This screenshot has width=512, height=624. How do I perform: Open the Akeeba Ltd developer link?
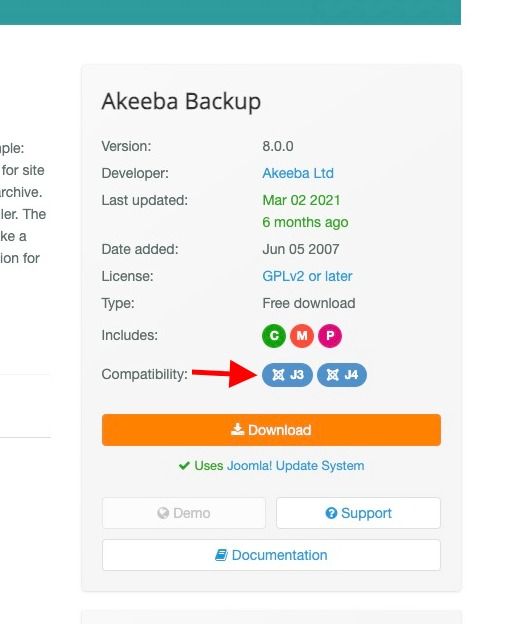pos(298,173)
